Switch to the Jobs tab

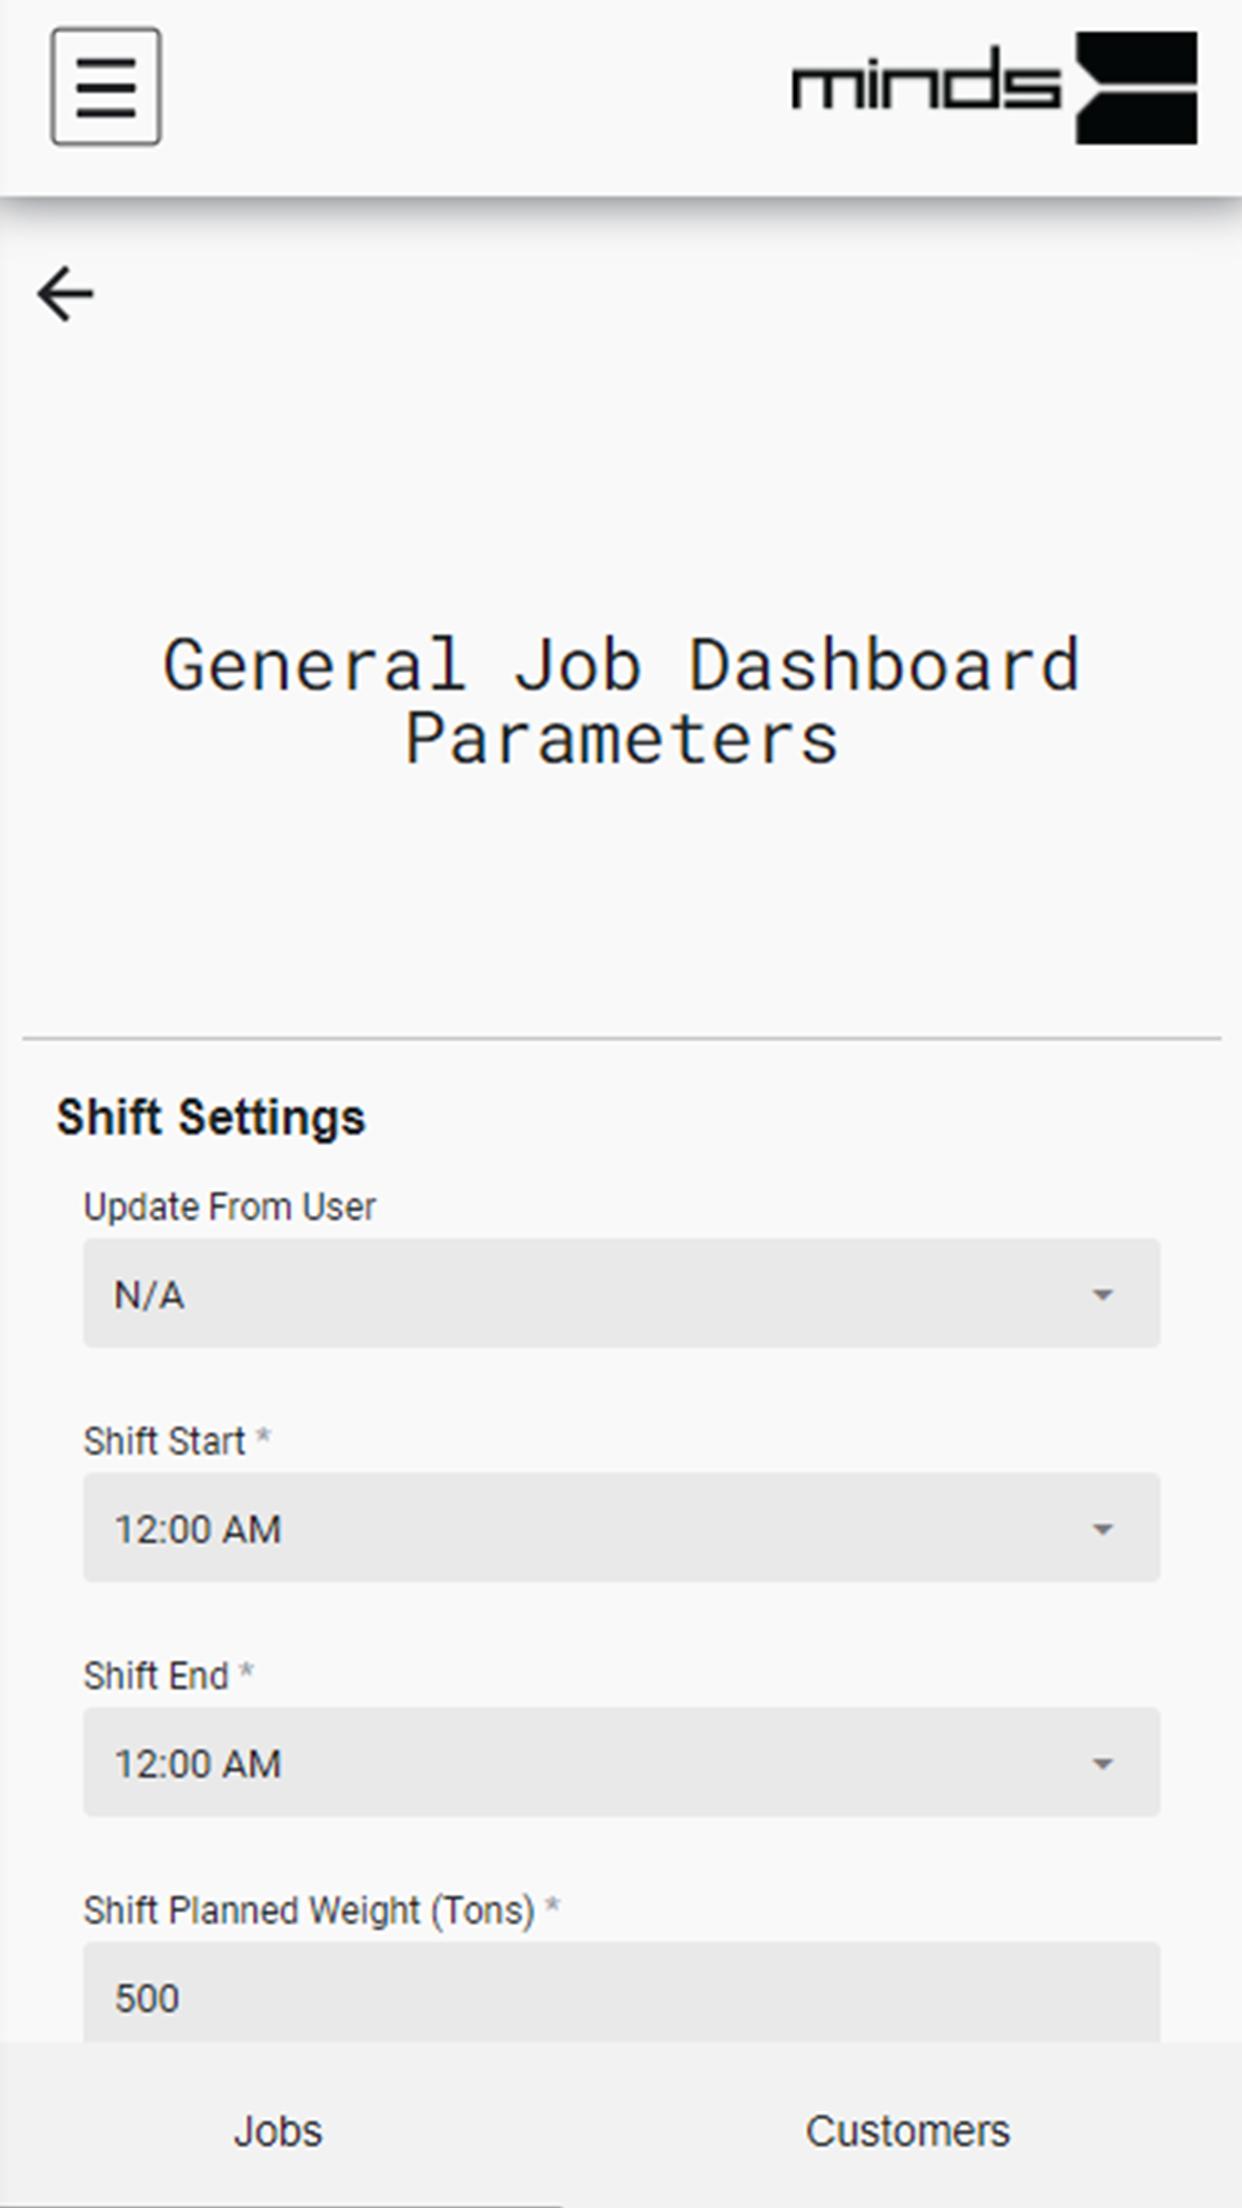(x=279, y=2131)
